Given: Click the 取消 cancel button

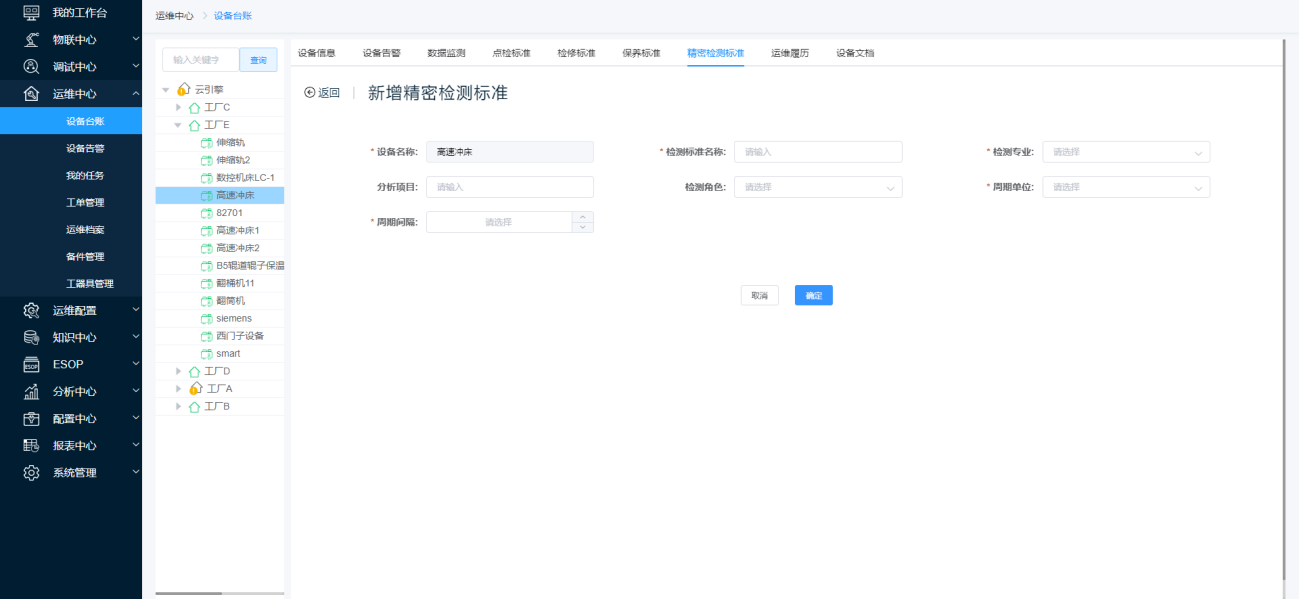Looking at the screenshot, I should click(759, 295).
